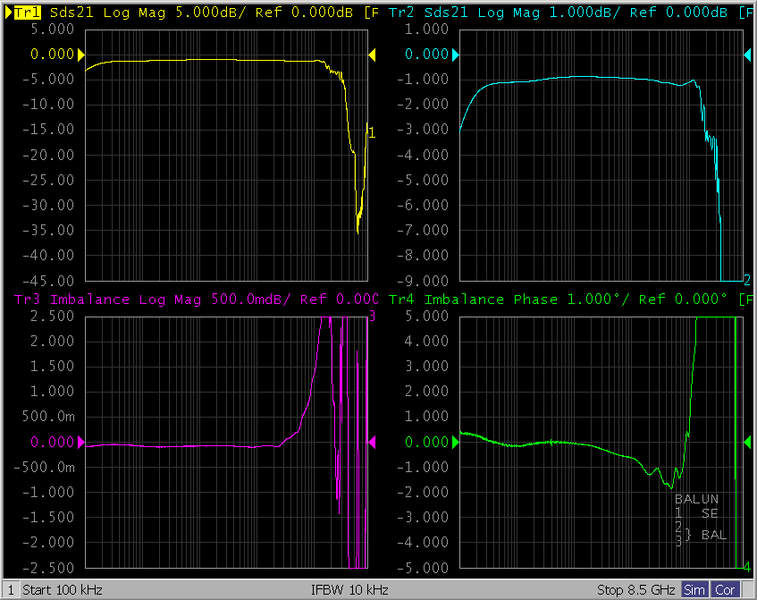This screenshot has height=600, width=757.
Task: Click the -500.0m scale value on Tr3
Action: (x=44, y=467)
